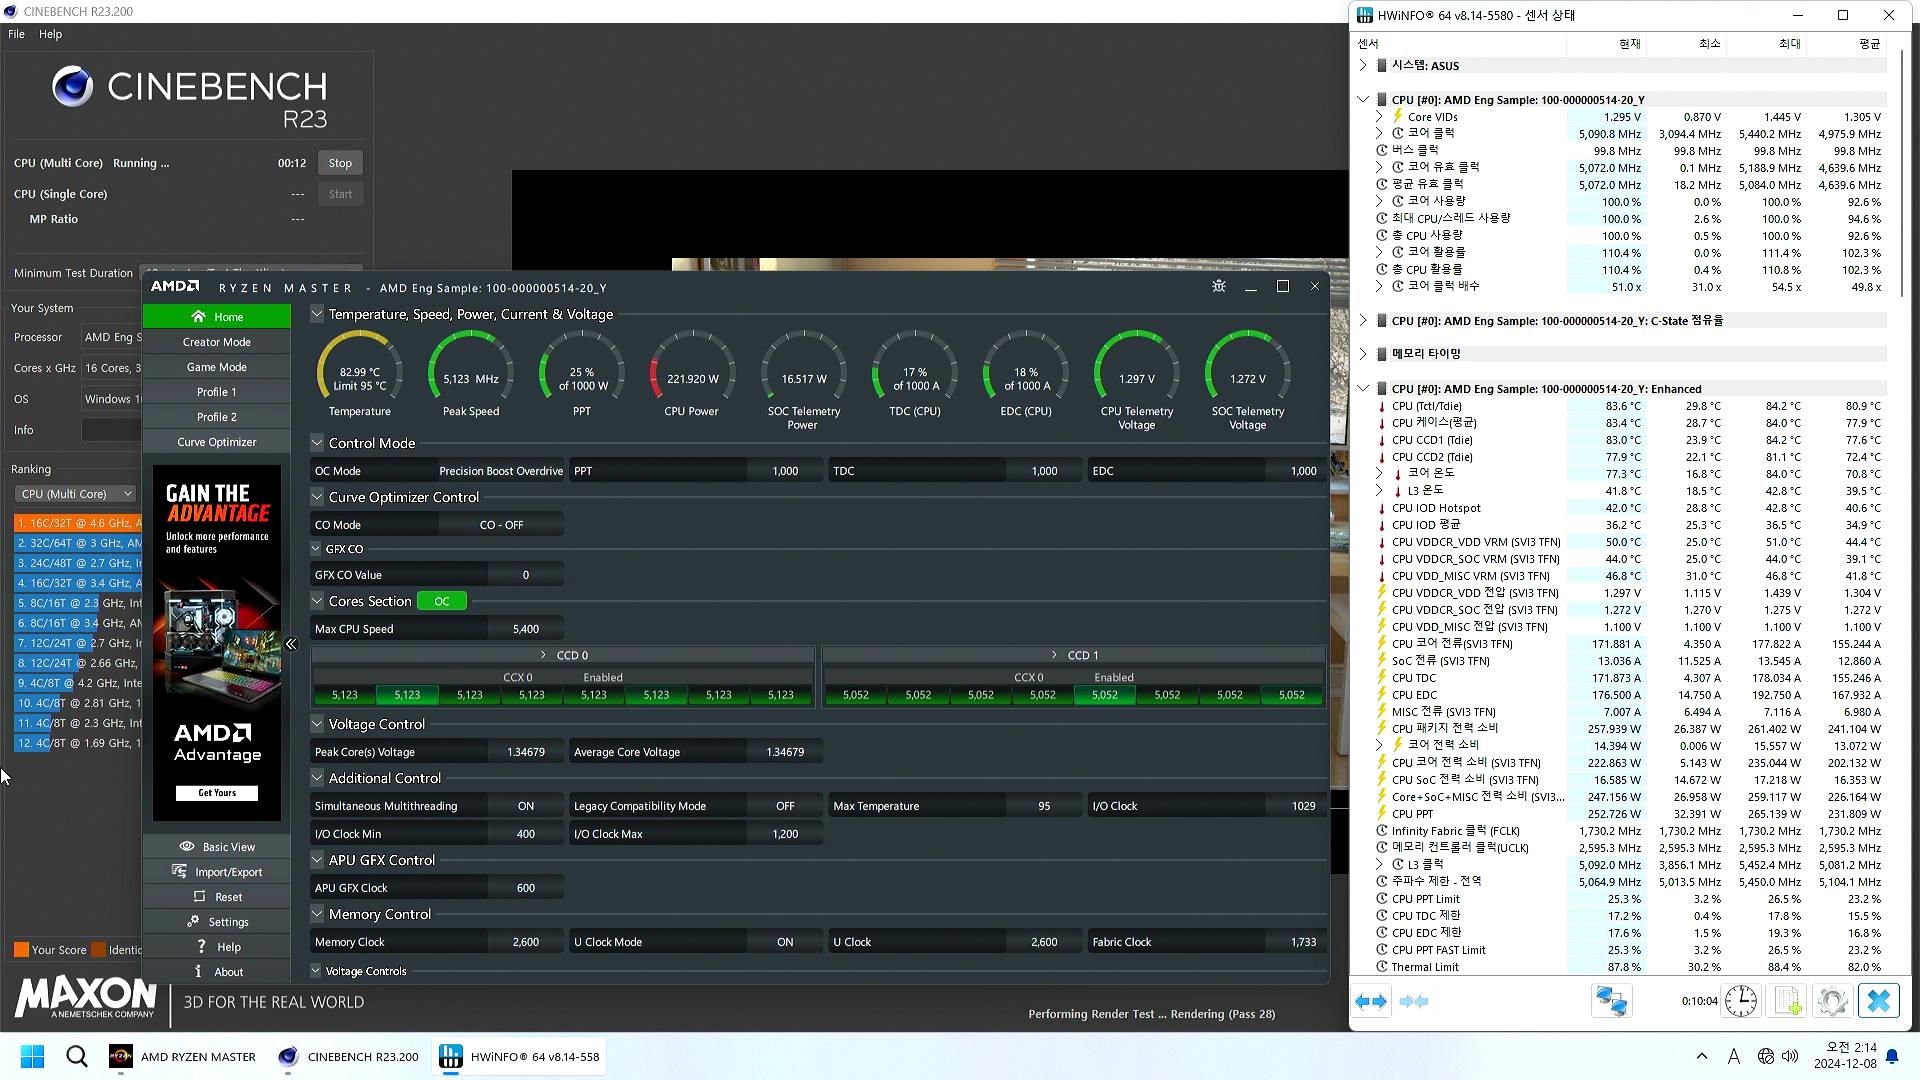Click the Max CPU Speed 5,400 field

[x=525, y=629]
